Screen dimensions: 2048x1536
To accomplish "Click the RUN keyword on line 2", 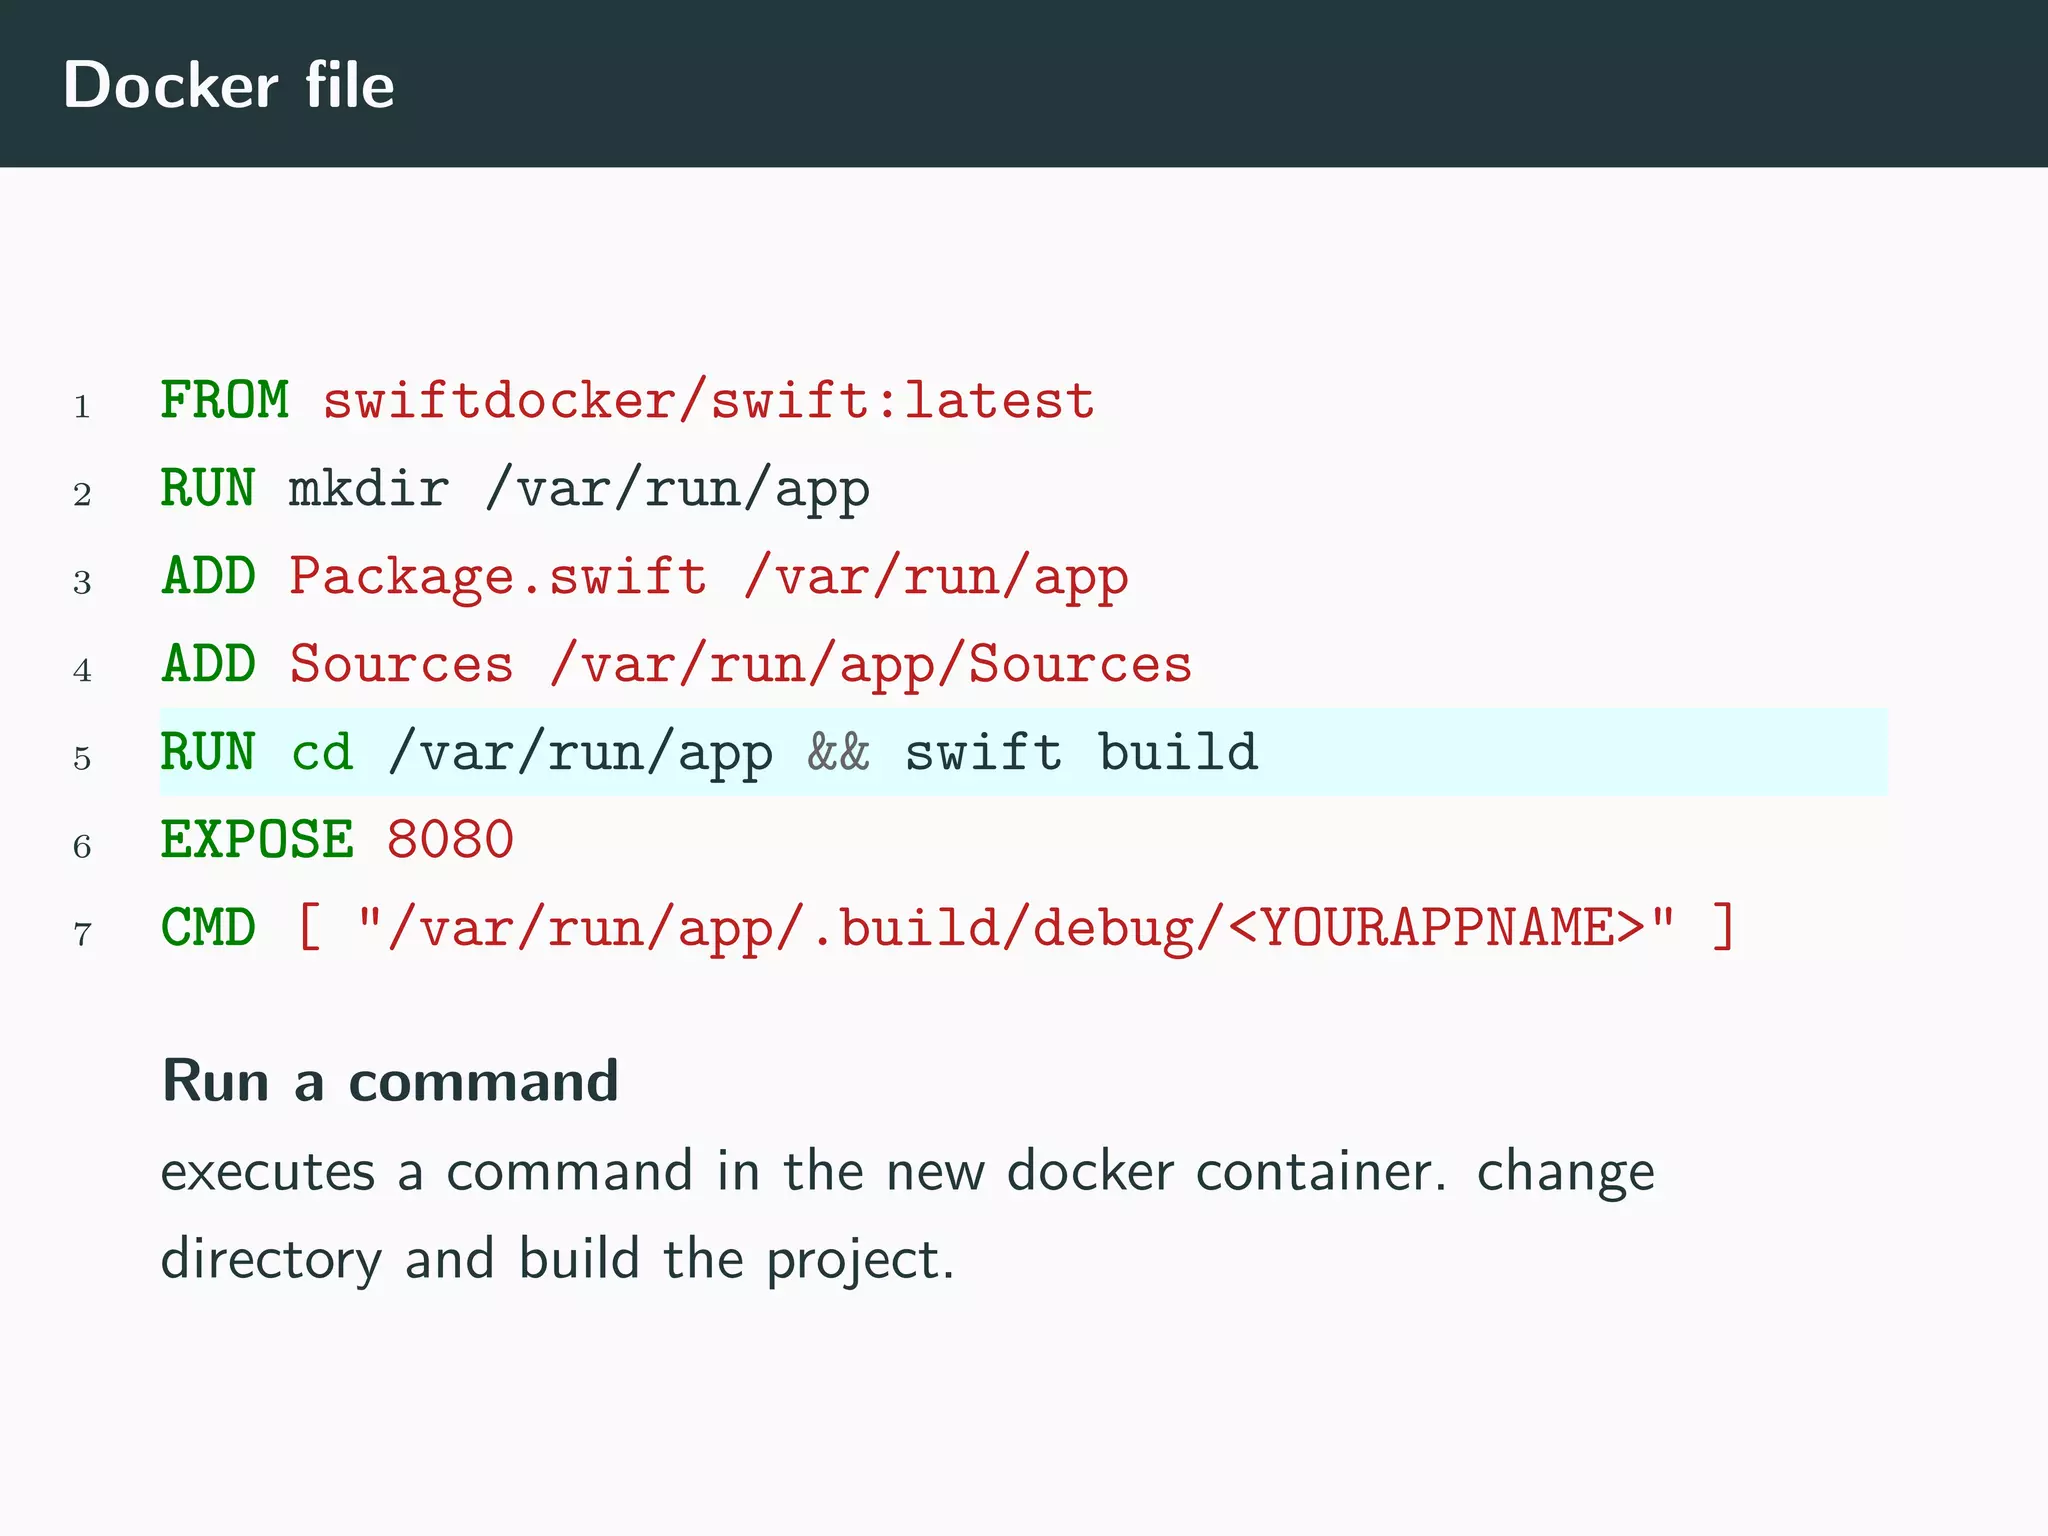I will click(208, 489).
